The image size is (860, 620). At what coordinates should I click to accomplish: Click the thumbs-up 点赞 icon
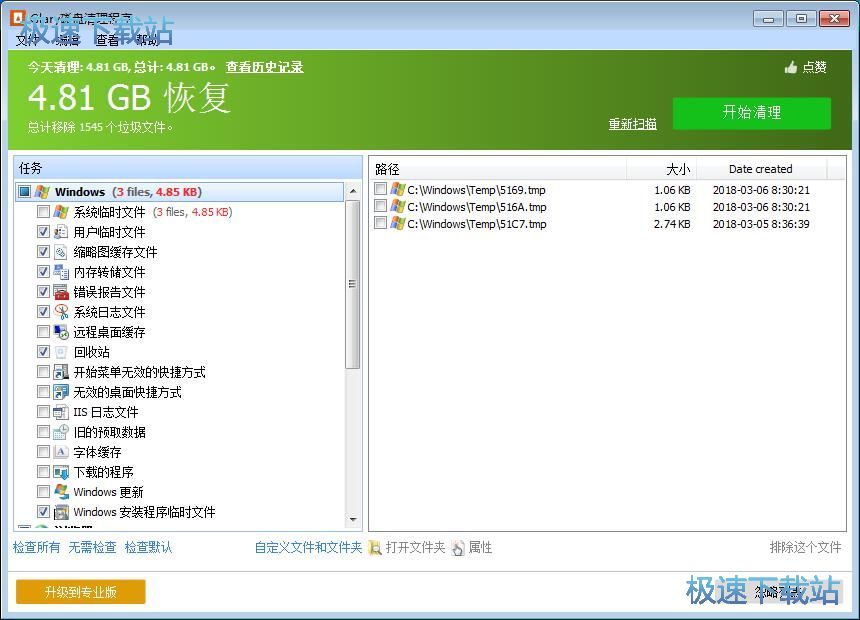pyautogui.click(x=790, y=67)
